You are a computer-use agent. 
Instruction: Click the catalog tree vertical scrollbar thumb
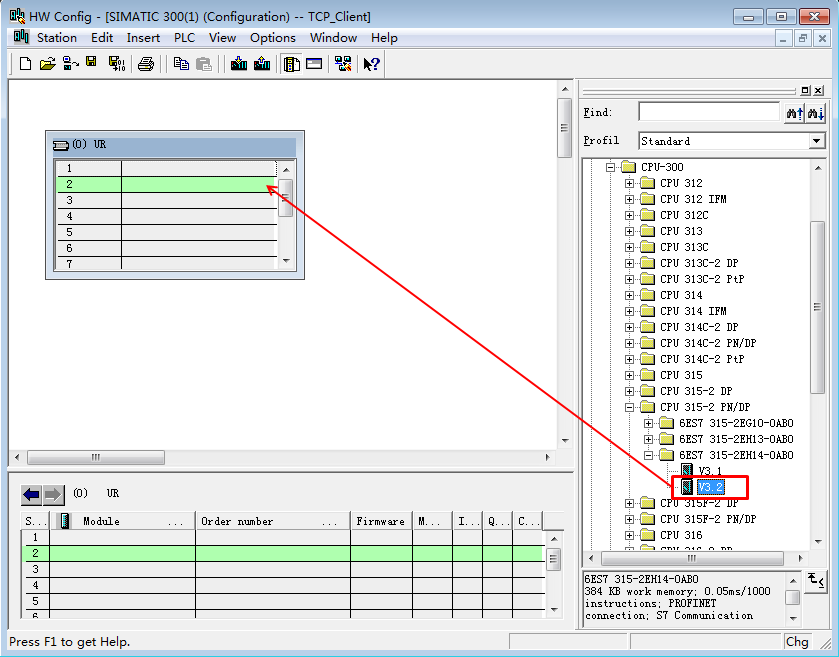(817, 307)
